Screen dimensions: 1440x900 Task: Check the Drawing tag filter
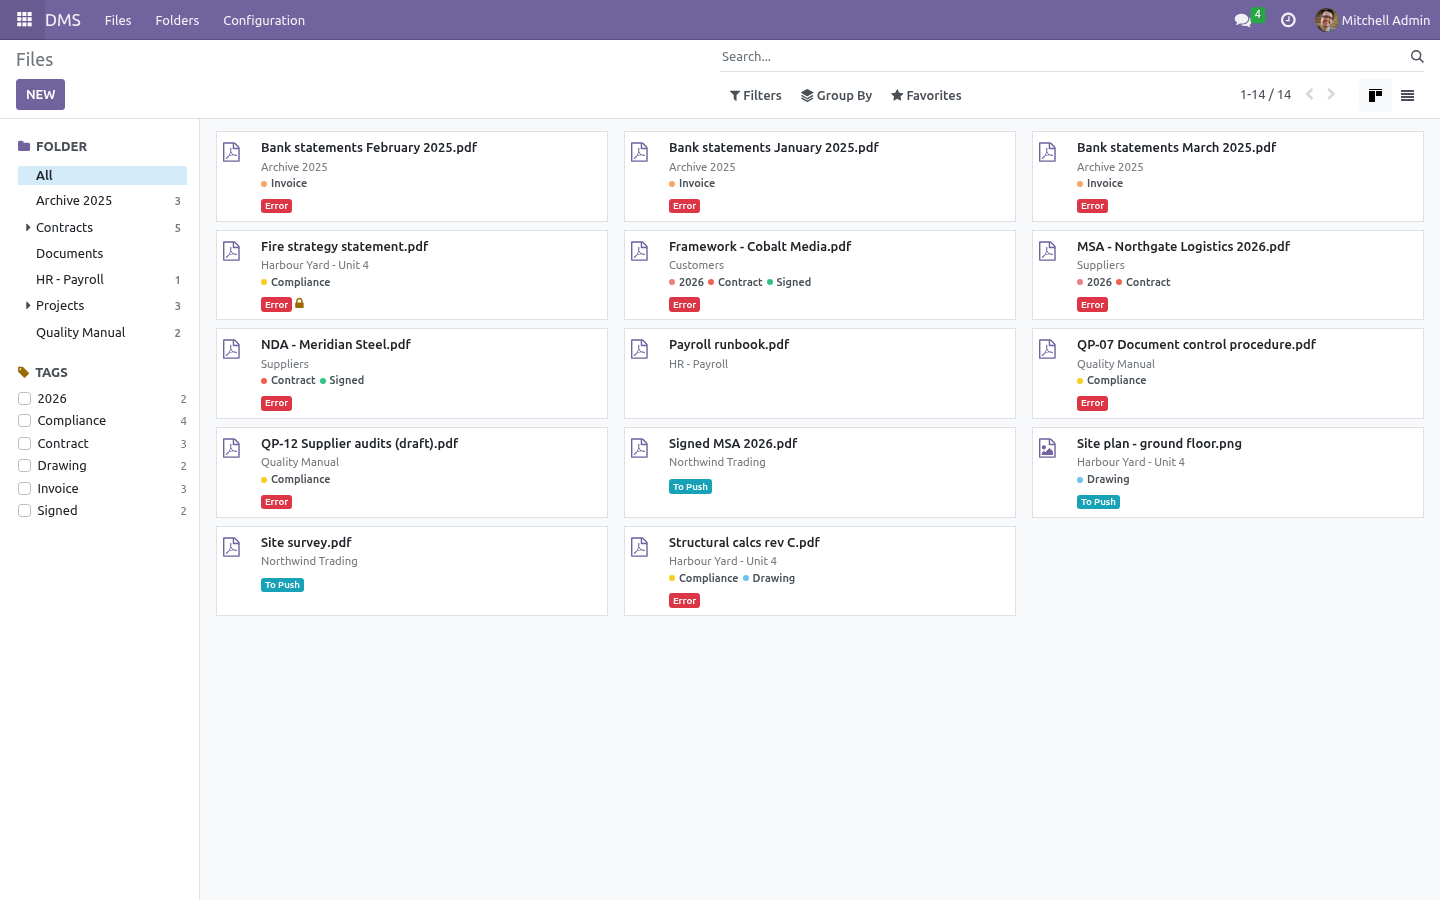25,466
